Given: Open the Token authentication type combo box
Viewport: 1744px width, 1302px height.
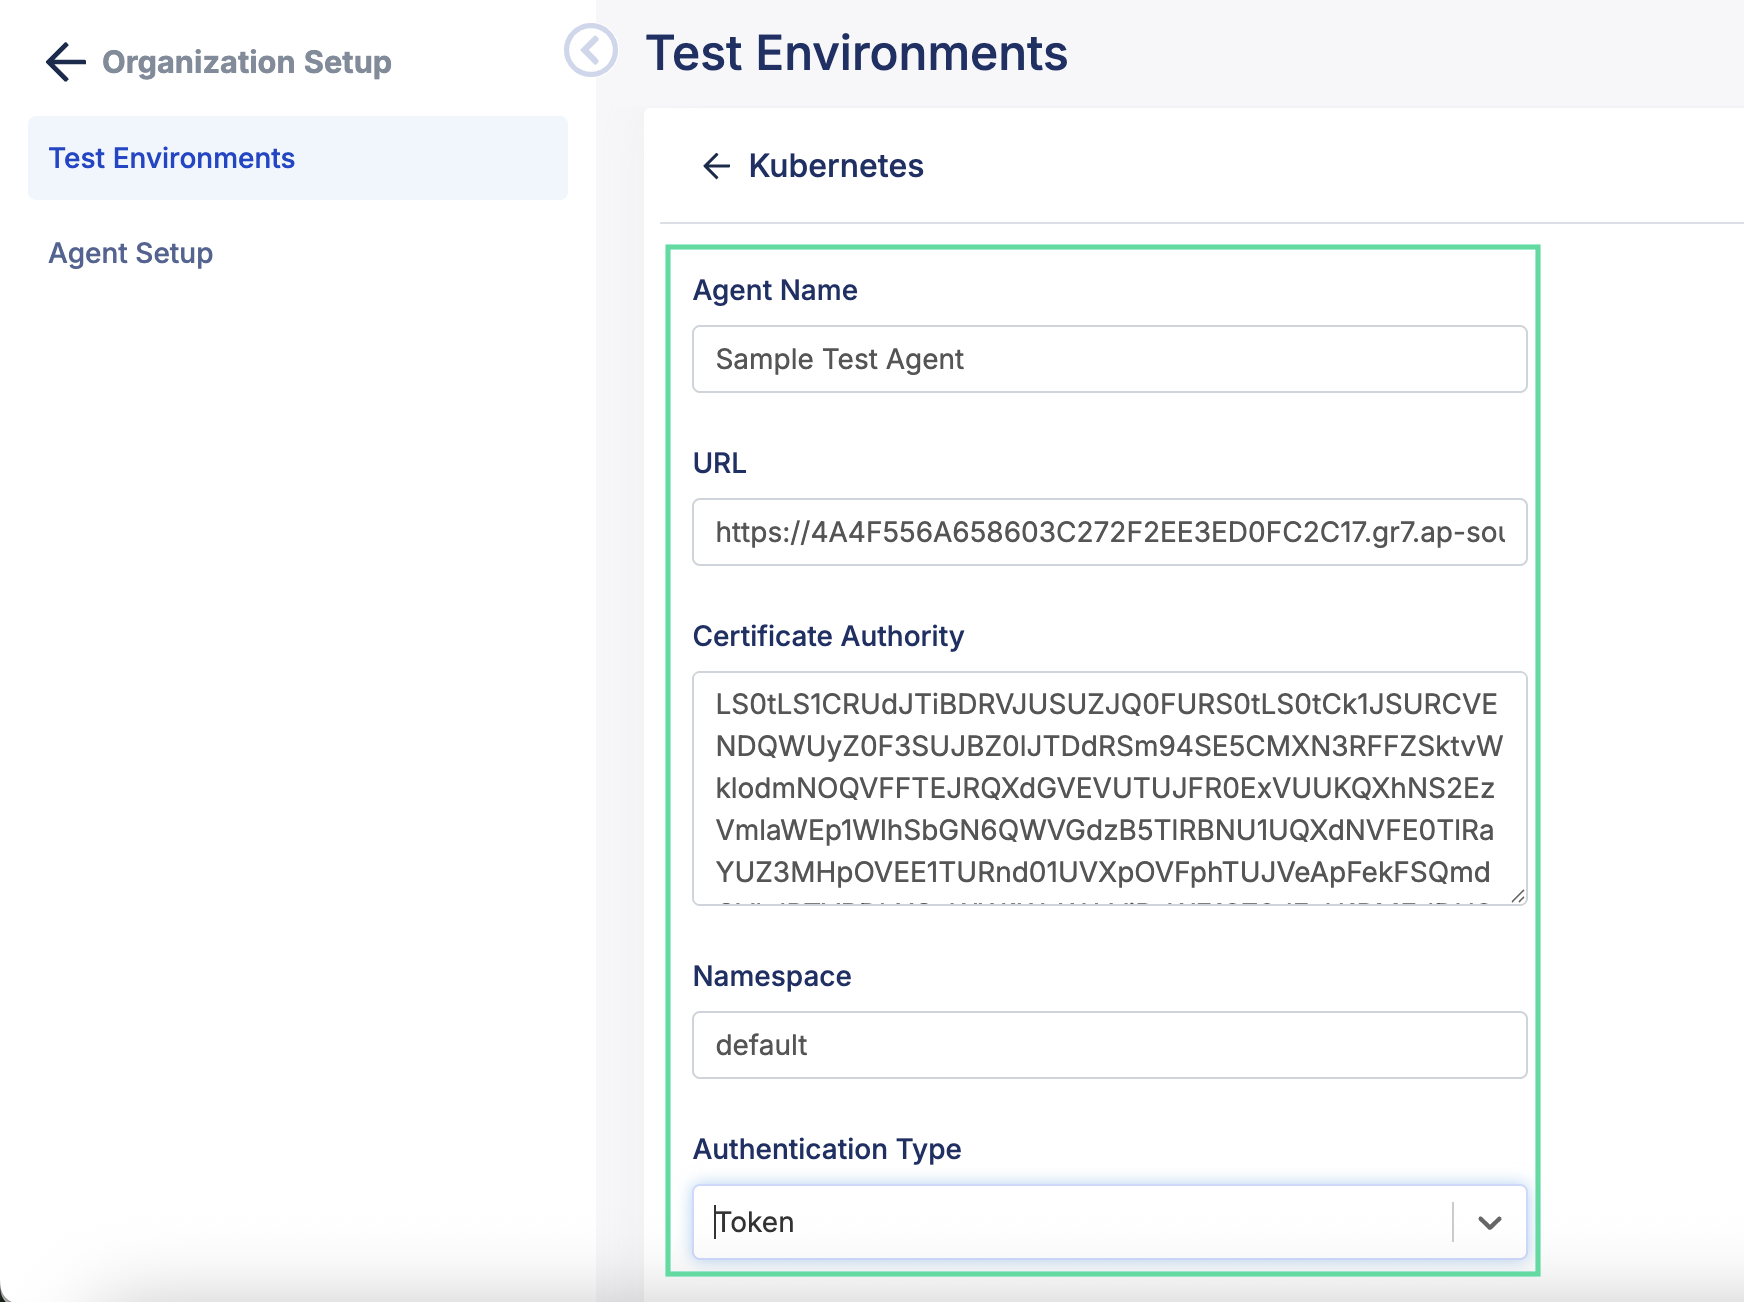Looking at the screenshot, I should point(1070,1222).
